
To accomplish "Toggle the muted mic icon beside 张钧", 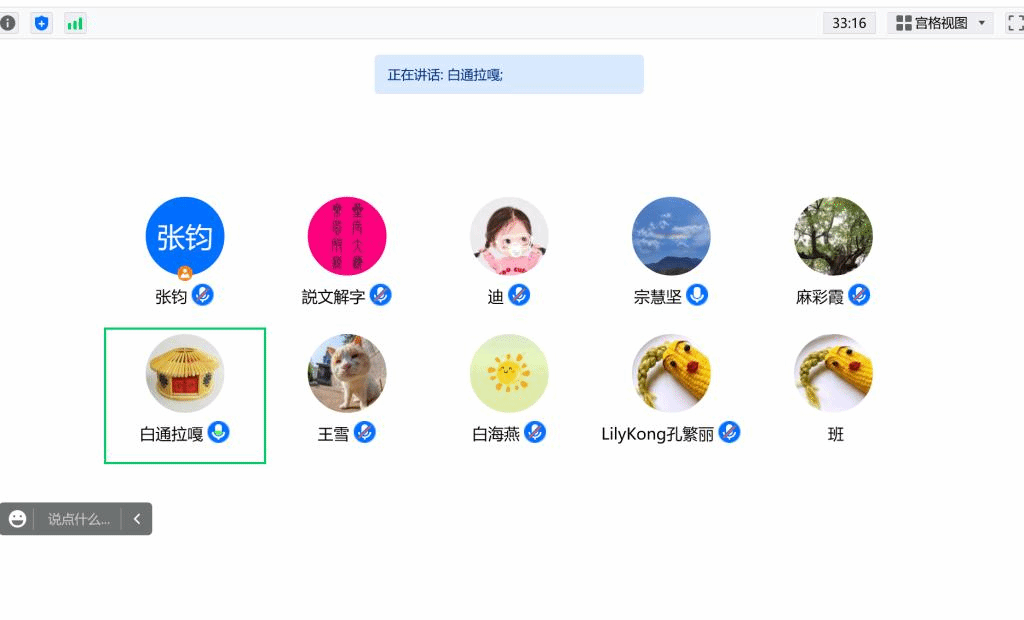I will [203, 295].
